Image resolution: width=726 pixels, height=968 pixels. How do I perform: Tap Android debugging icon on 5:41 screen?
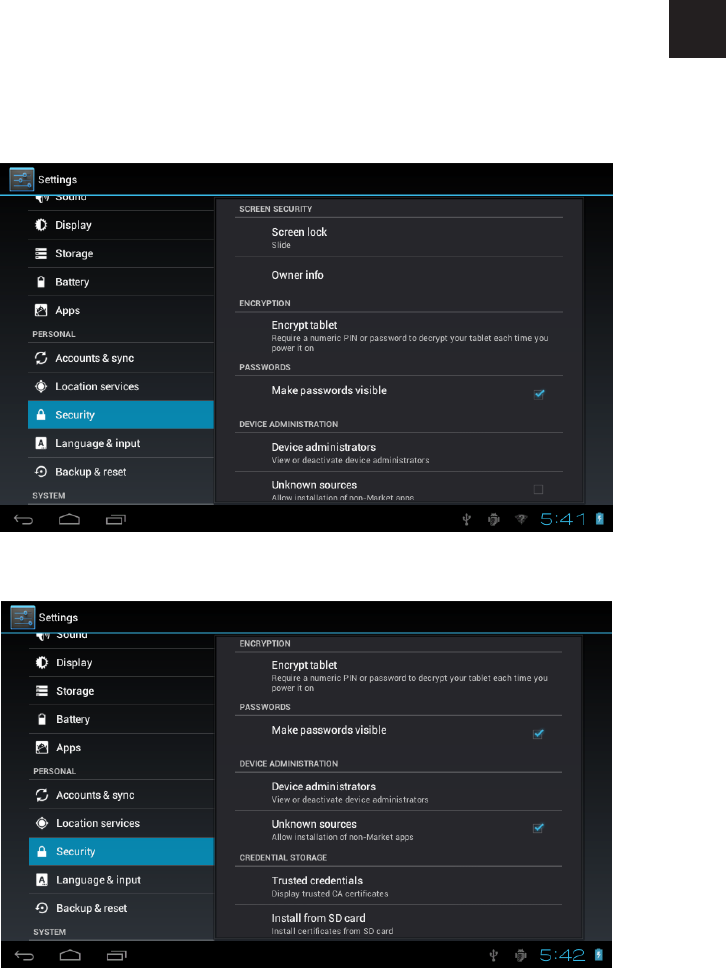coord(494,519)
